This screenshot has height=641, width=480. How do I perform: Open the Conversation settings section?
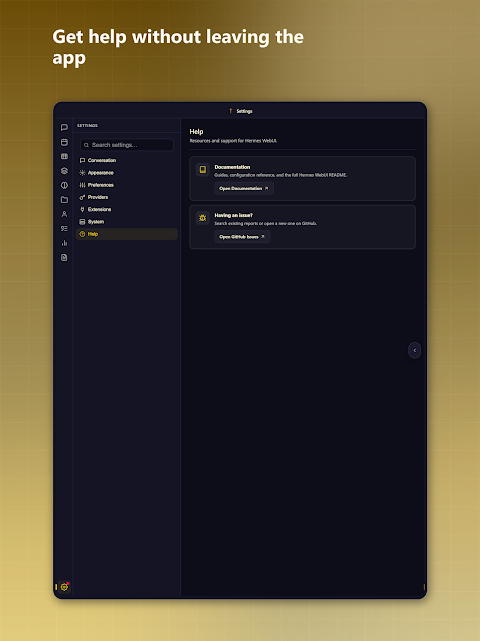pyautogui.click(x=127, y=160)
